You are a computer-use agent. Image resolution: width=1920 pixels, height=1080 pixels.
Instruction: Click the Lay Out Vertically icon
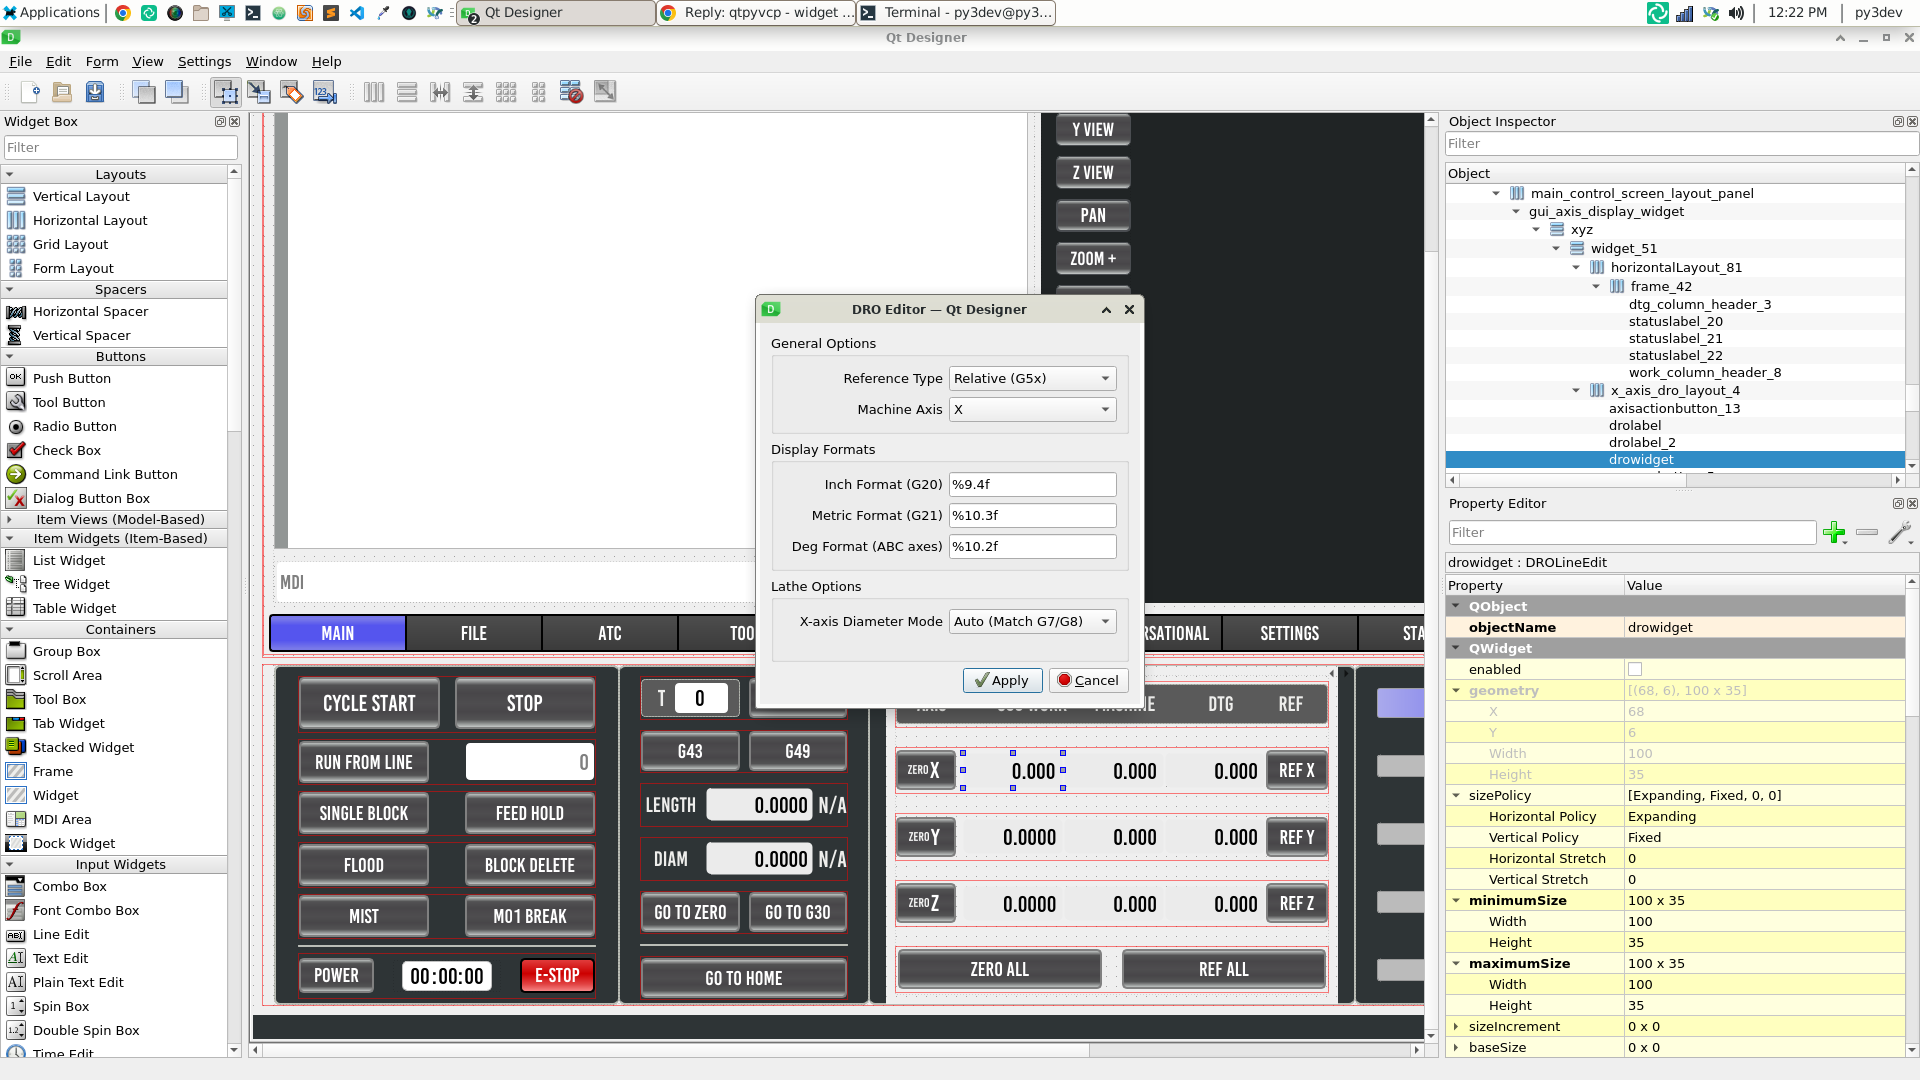(x=407, y=92)
